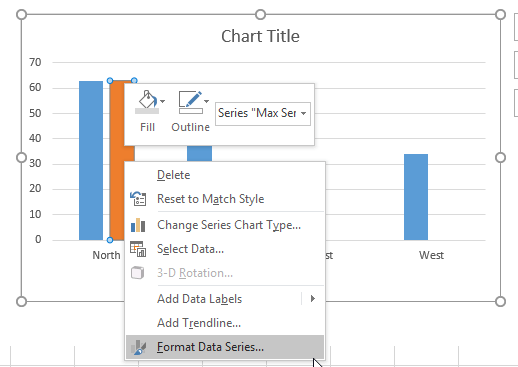Click the Fill label in mini toolbar
Image resolution: width=518 pixels, height=367 pixels.
(x=147, y=127)
